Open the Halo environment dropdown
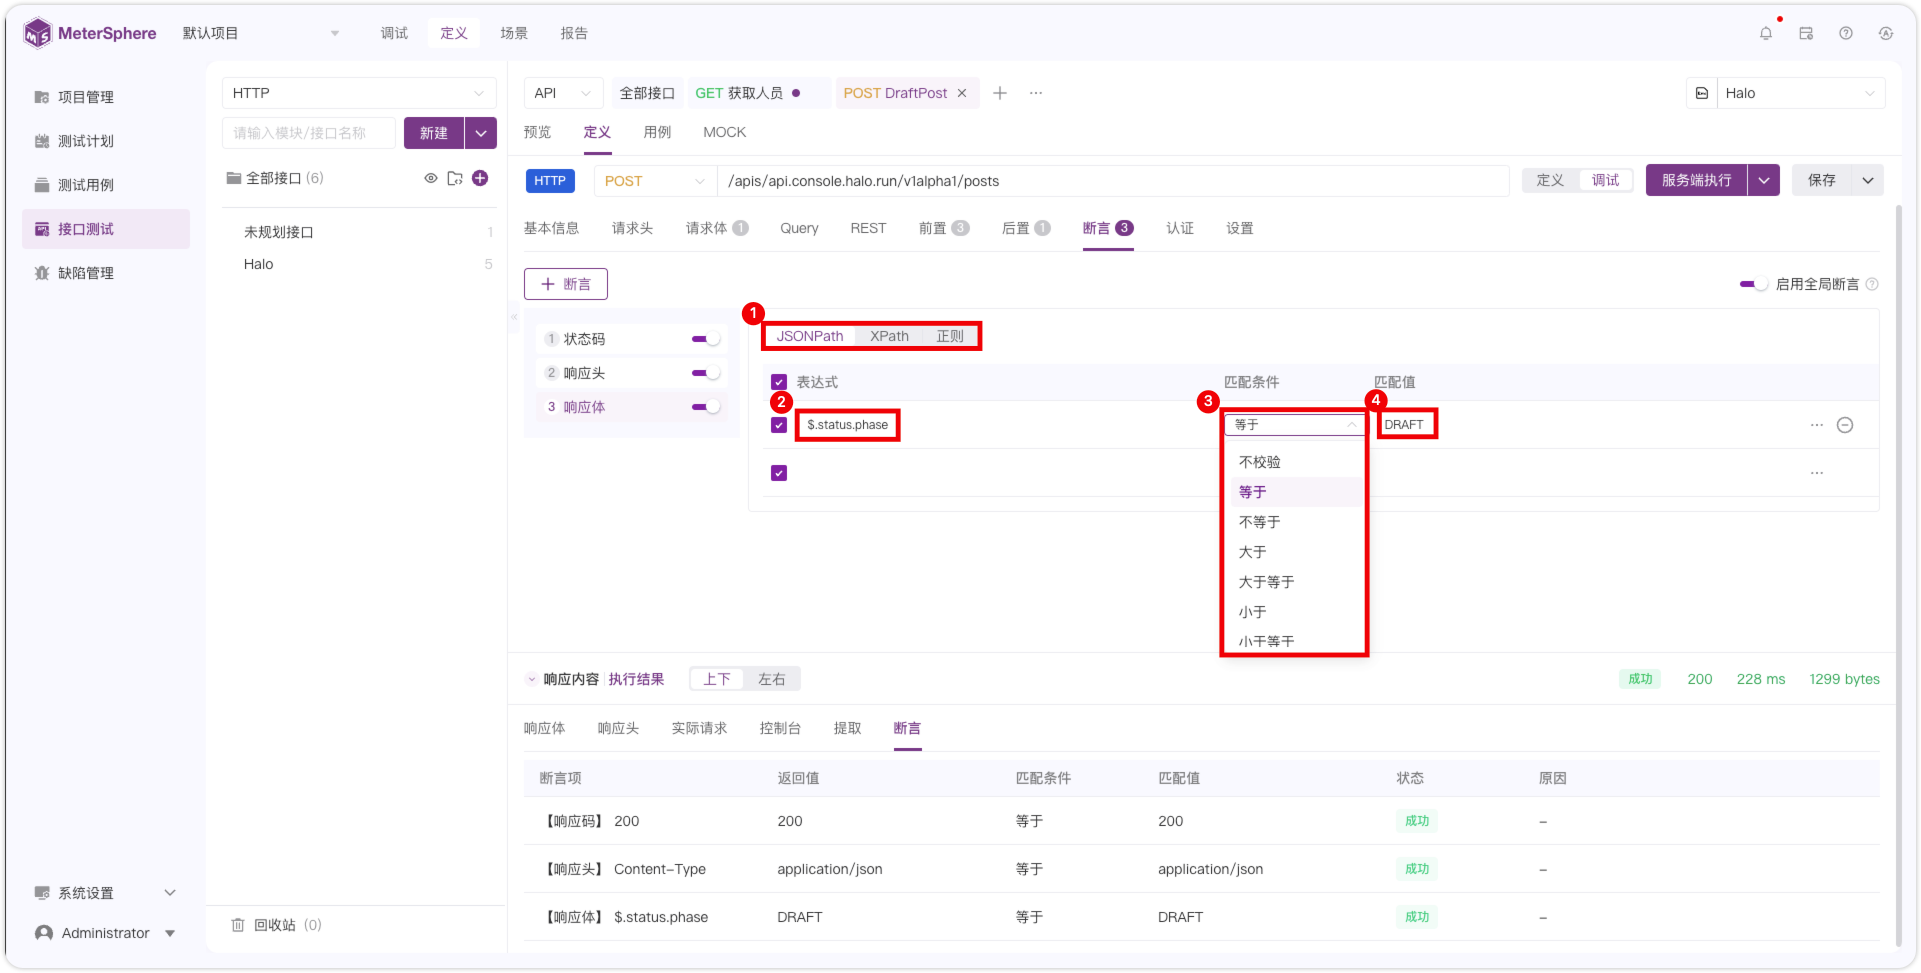The width and height of the screenshot is (1921, 973). 1801,93
